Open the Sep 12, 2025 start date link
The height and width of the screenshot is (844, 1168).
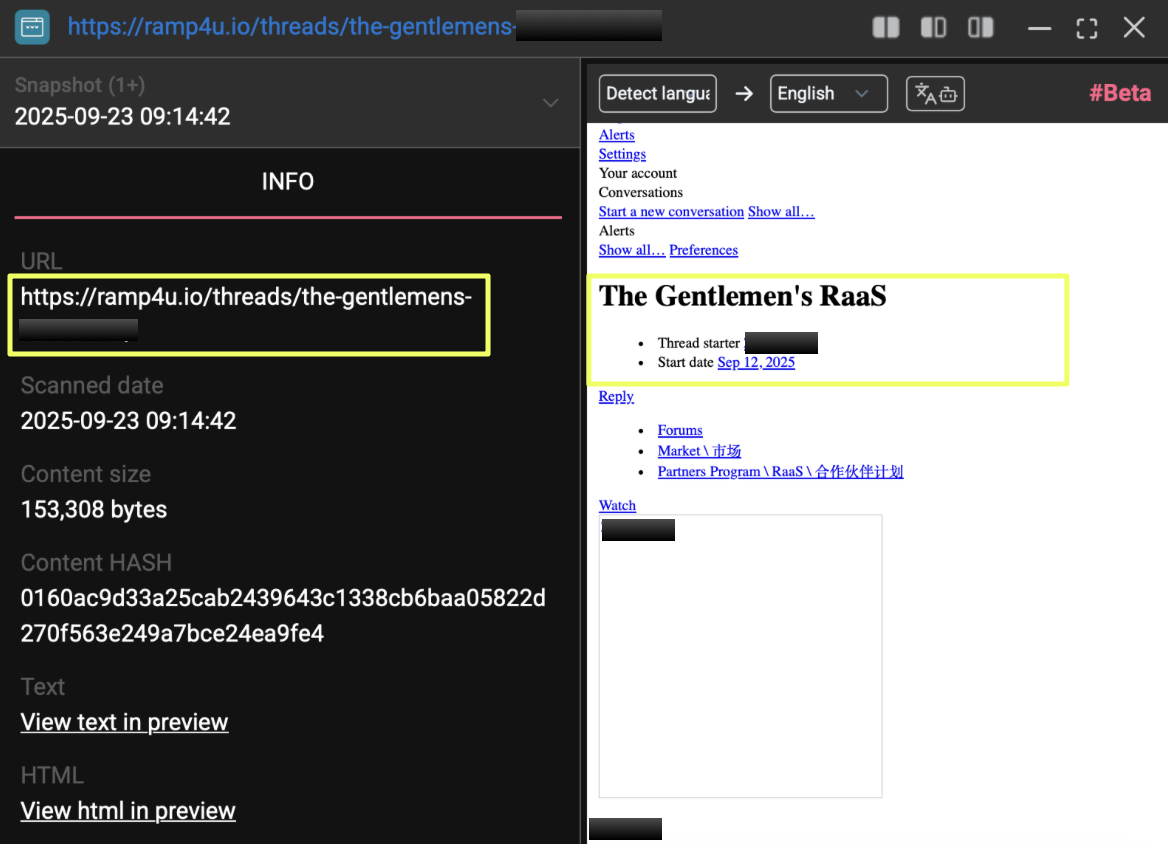756,362
